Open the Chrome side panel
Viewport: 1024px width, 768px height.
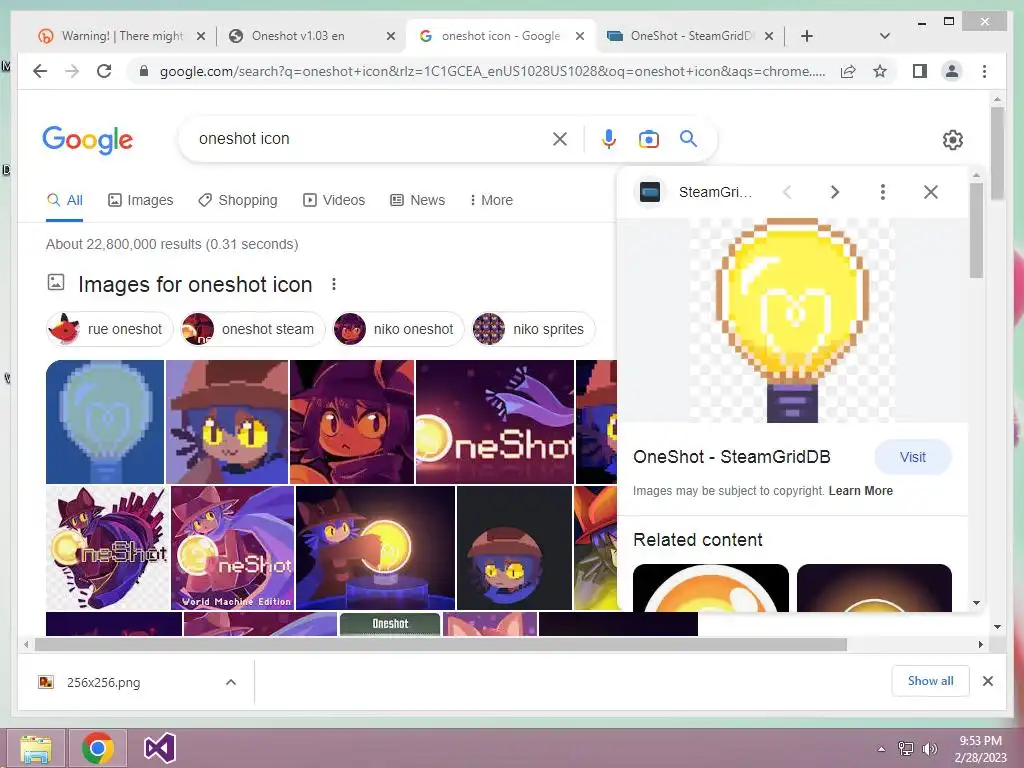pyautogui.click(x=920, y=71)
